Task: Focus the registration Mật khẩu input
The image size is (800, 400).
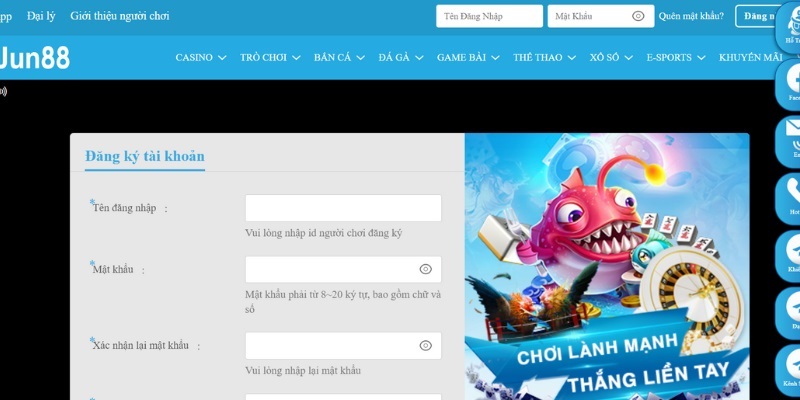Action: tap(343, 269)
